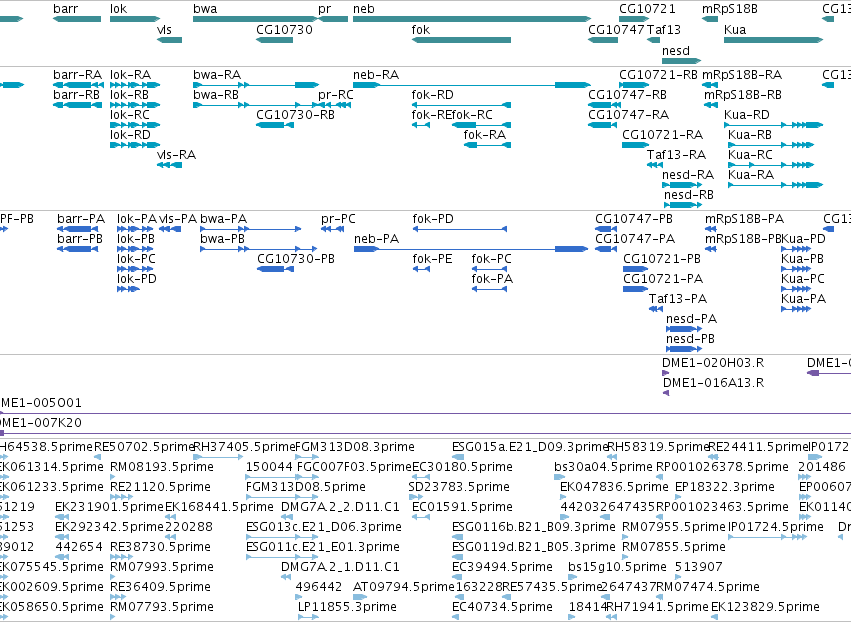The width and height of the screenshot is (851, 622).
Task: Open the CG10721-PA protein feature
Action: [x=635, y=289]
